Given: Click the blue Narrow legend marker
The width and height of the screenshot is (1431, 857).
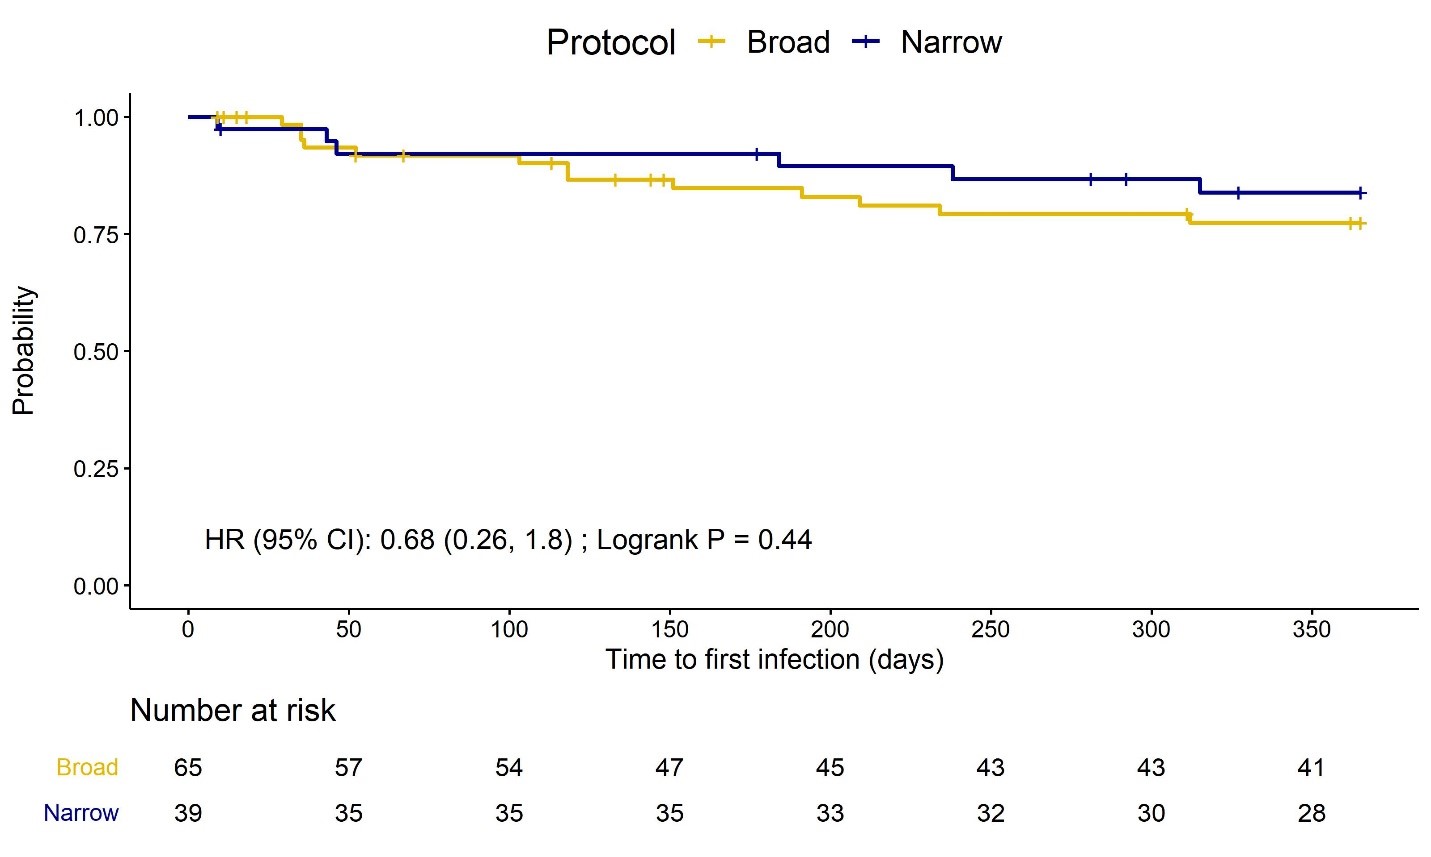Looking at the screenshot, I should (865, 42).
